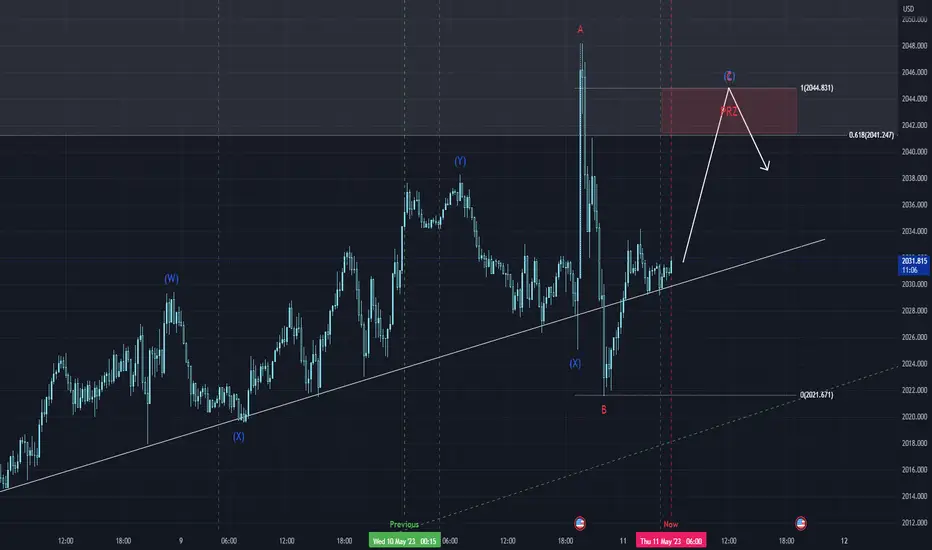Select the solid white ascending trendline
The width and height of the screenshot is (932, 550).
[x=413, y=365]
